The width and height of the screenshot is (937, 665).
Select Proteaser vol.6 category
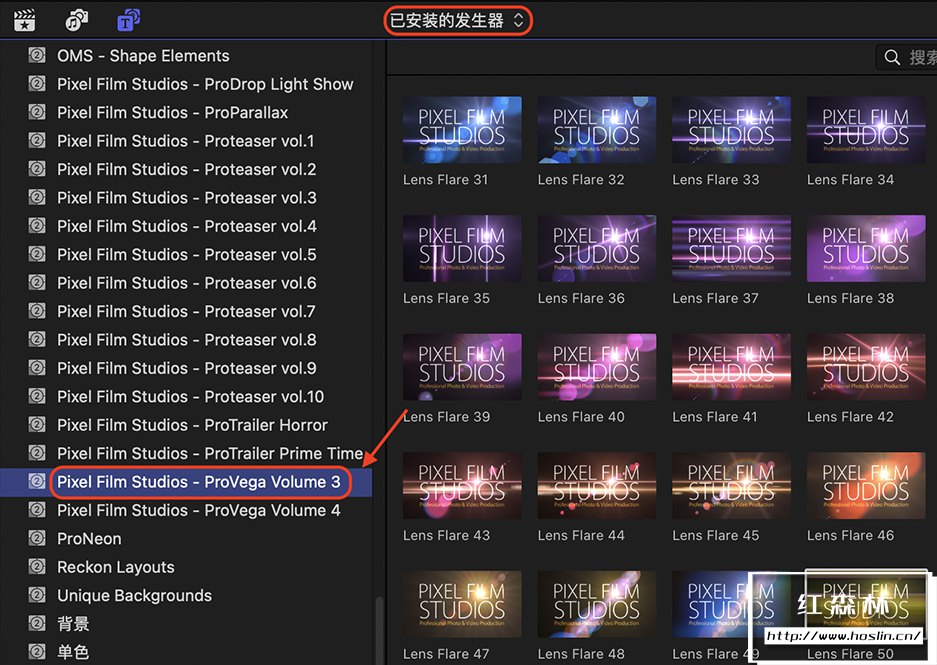[x=186, y=283]
